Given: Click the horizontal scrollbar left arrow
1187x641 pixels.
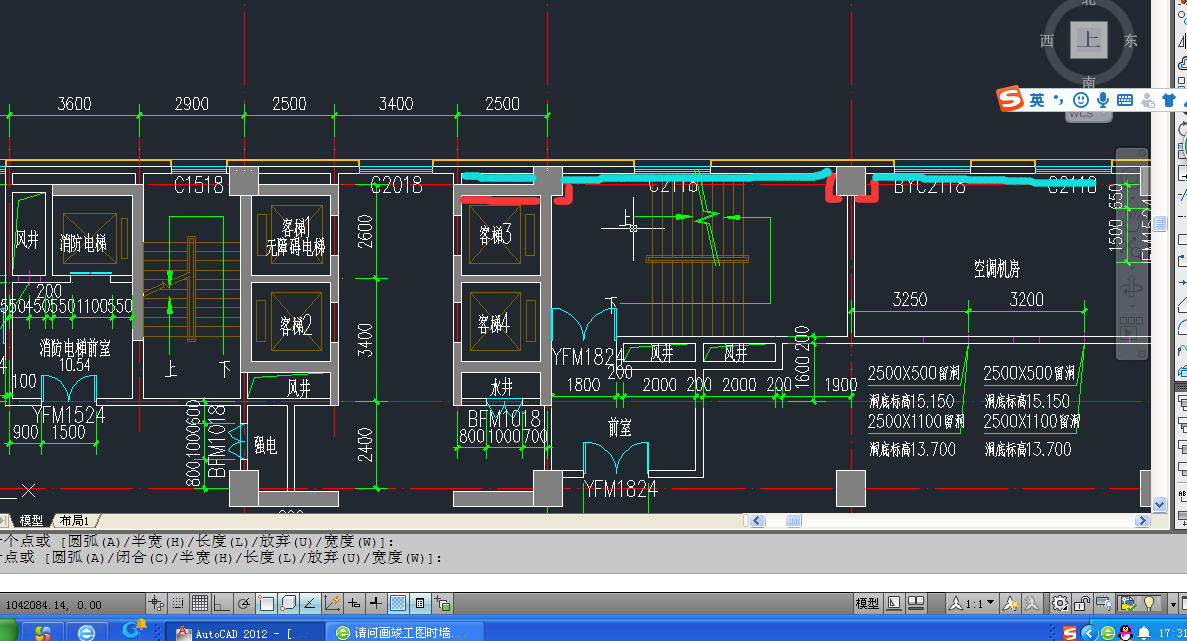Looking at the screenshot, I should 757,521.
